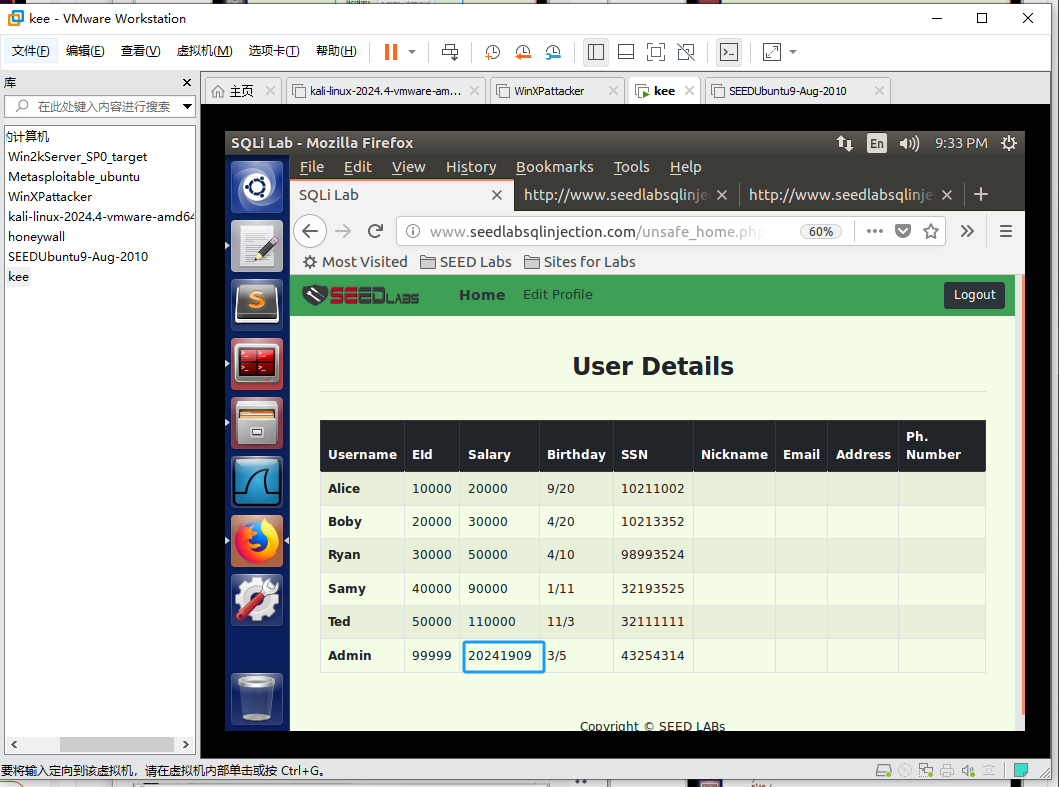The width and height of the screenshot is (1059, 787).
Task: Launch Wireshark from the dock
Action: [257, 482]
